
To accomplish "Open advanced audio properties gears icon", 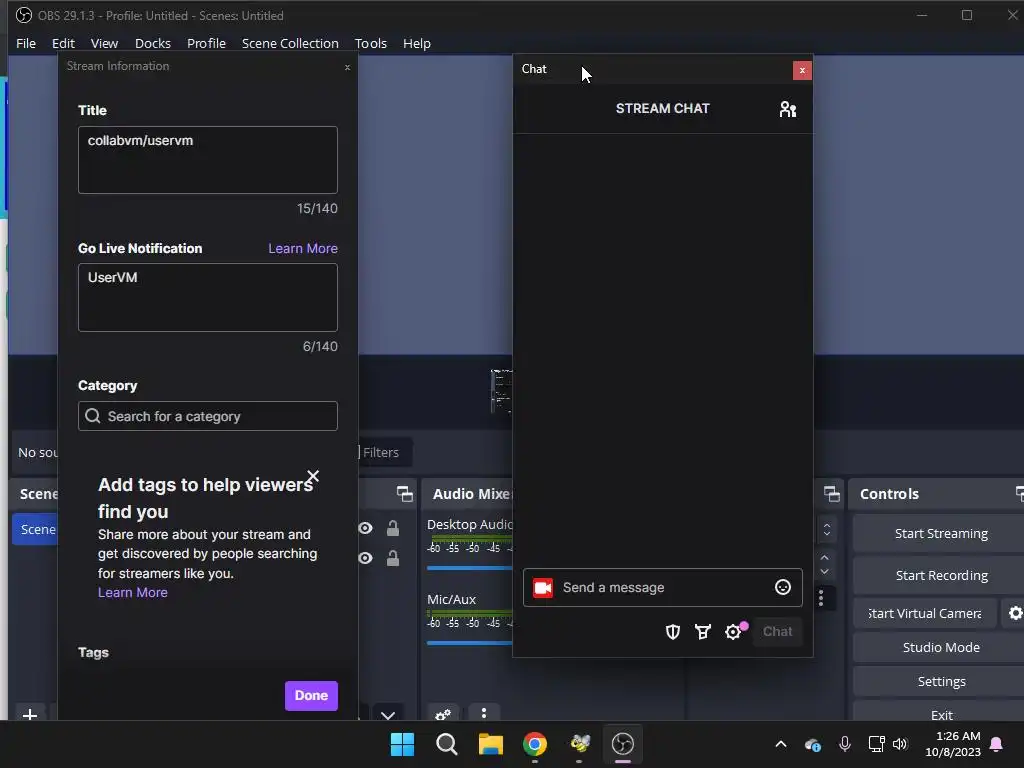I will click(x=443, y=714).
